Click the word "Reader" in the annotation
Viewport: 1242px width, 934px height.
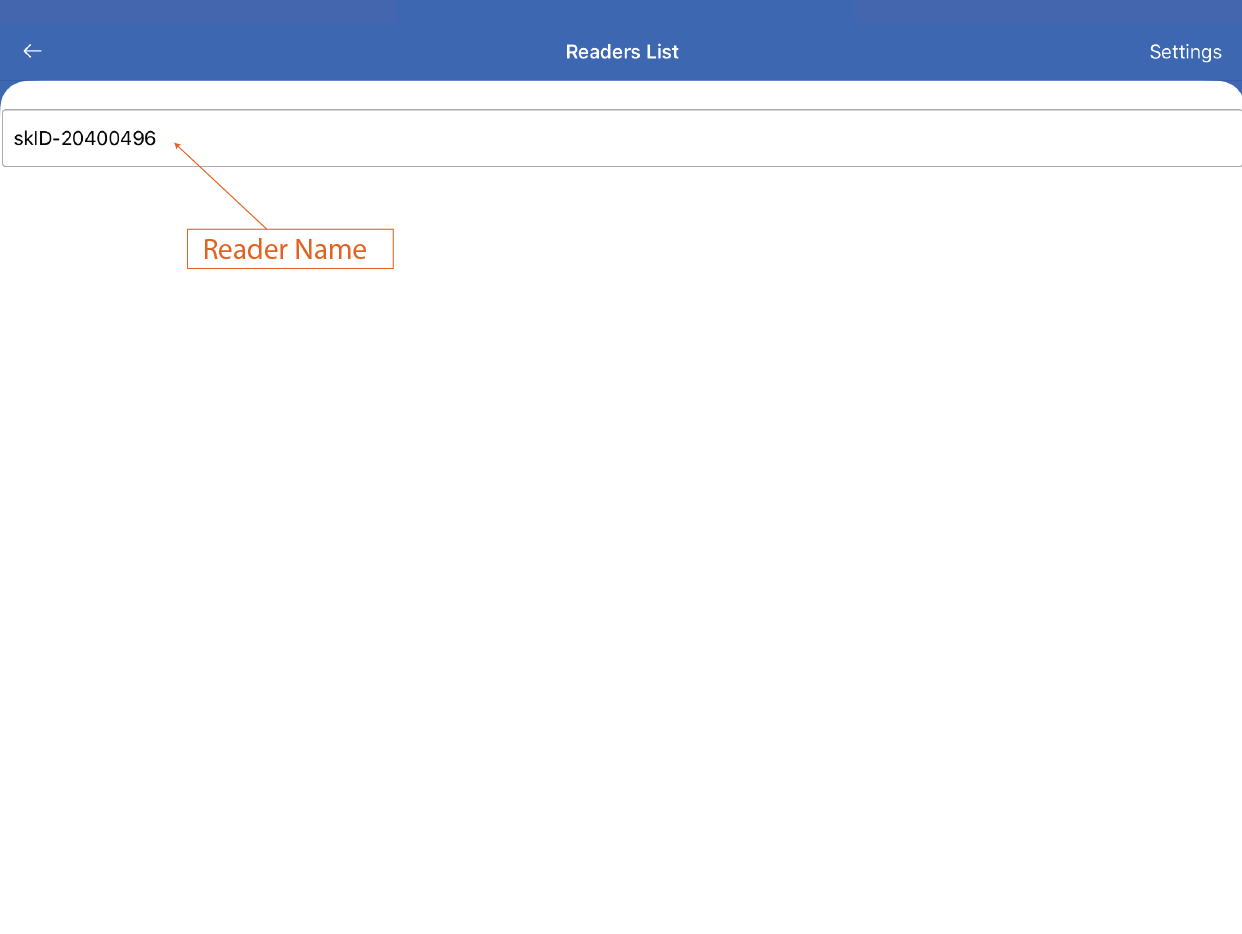(x=244, y=249)
